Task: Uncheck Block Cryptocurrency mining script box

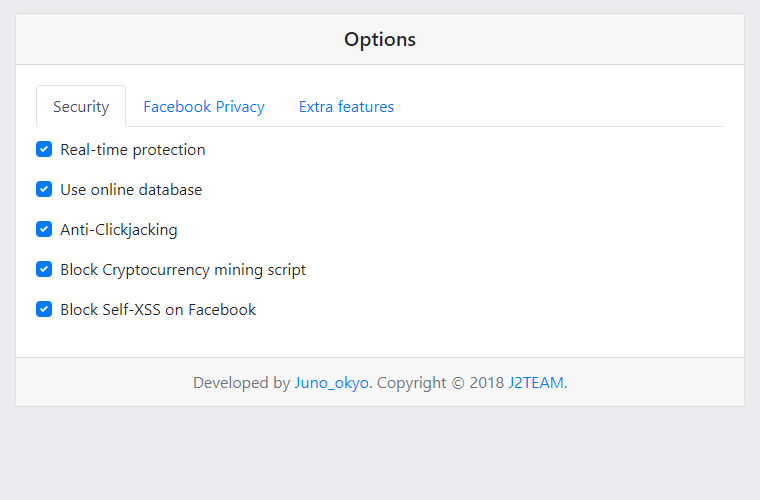Action: click(x=44, y=269)
